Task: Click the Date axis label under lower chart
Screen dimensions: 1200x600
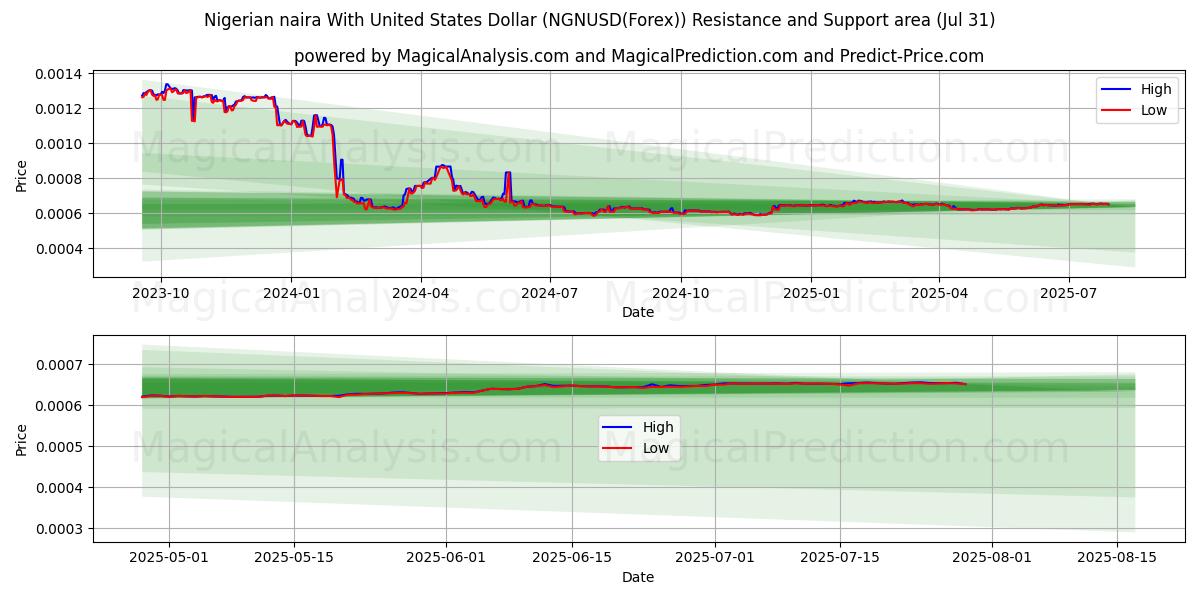Action: pos(638,578)
